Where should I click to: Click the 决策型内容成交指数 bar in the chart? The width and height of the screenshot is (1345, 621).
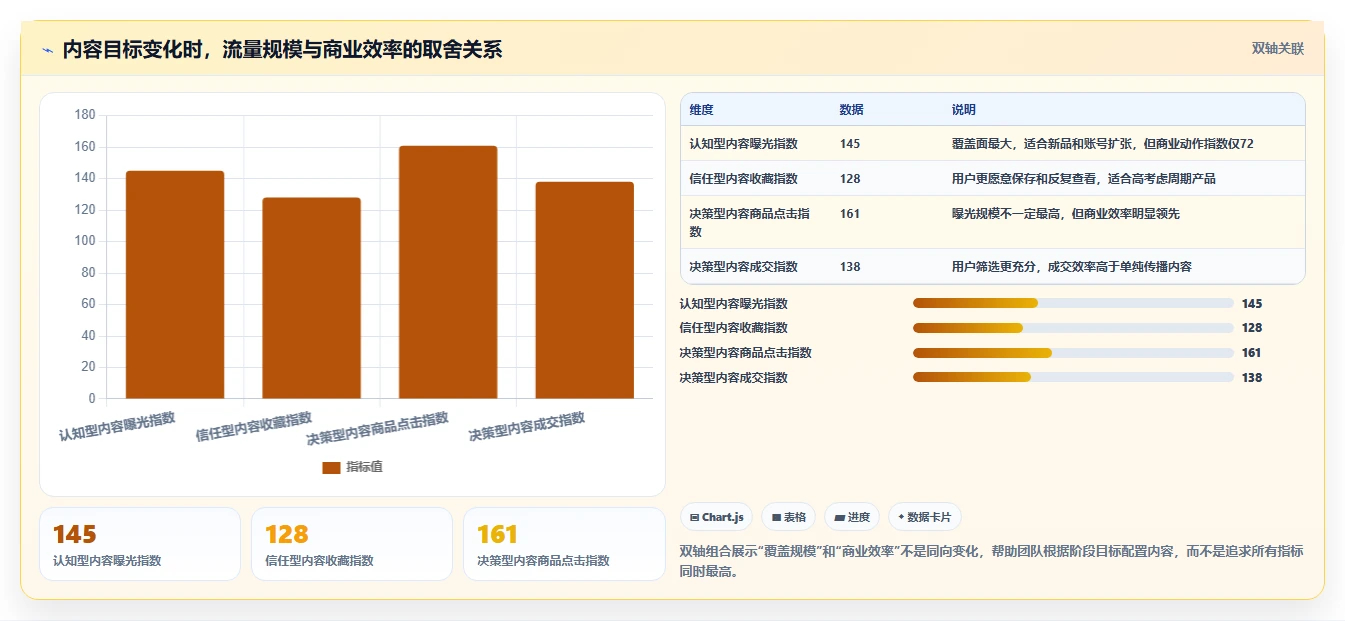click(584, 290)
